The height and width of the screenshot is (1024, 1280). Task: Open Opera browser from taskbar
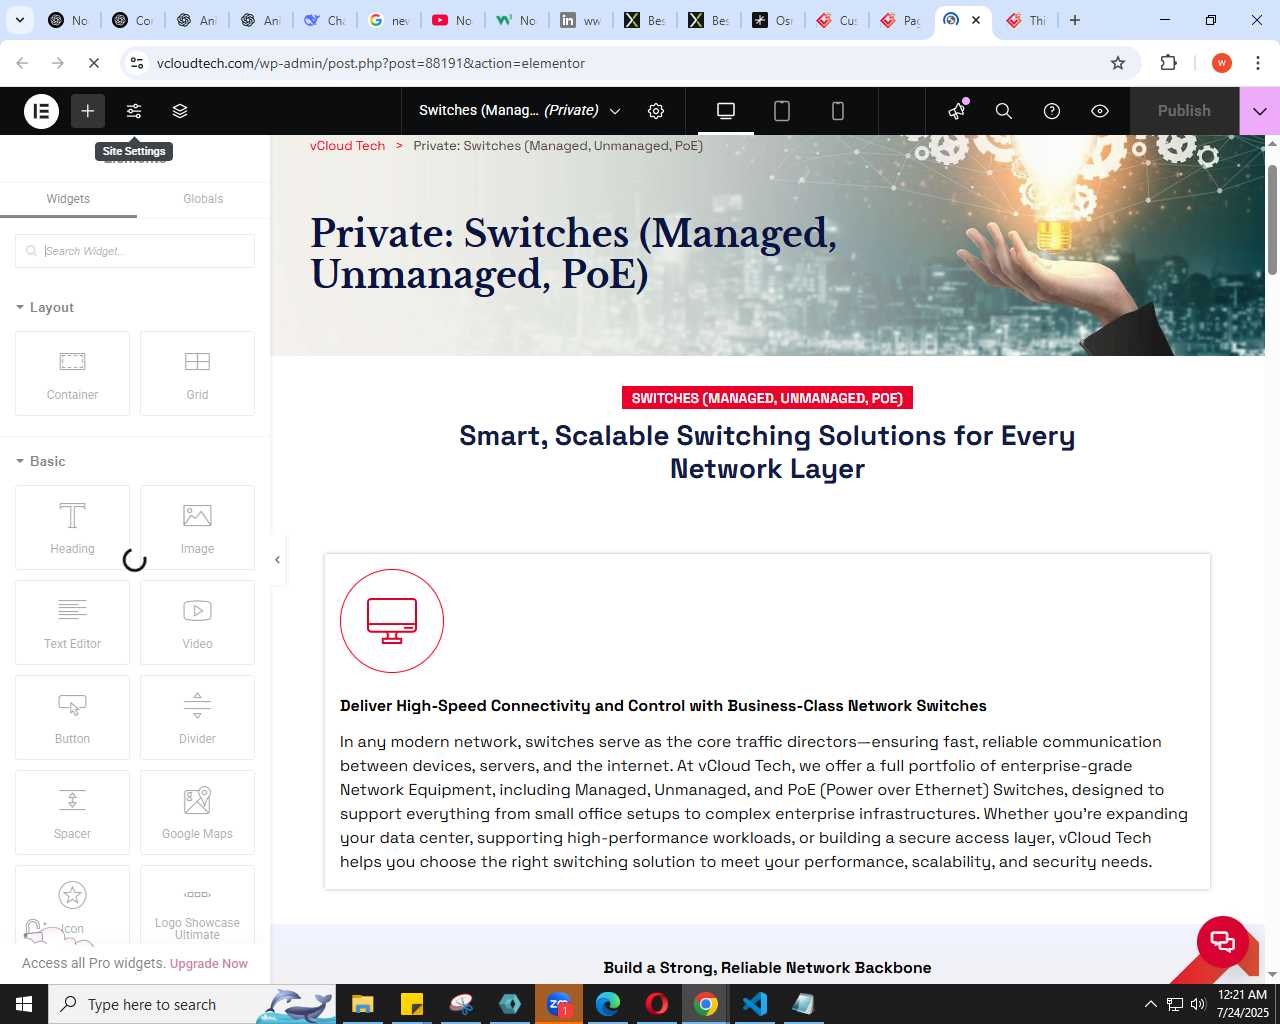pos(657,1004)
